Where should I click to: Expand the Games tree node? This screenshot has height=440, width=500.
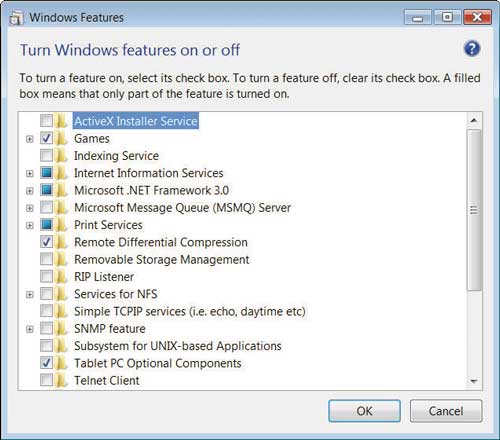(30, 139)
